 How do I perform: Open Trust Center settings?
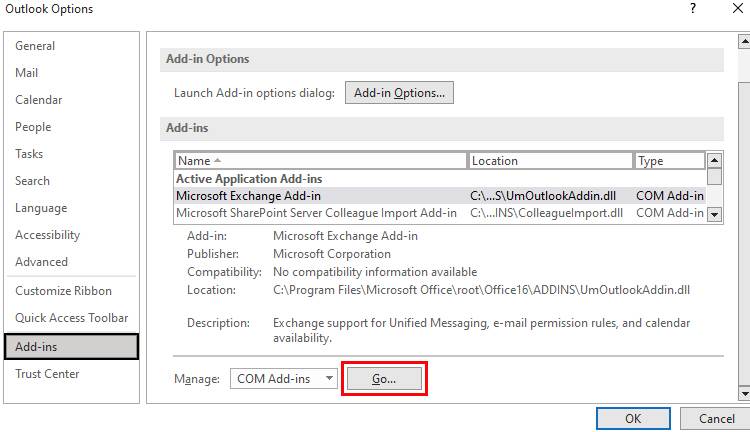(x=47, y=374)
